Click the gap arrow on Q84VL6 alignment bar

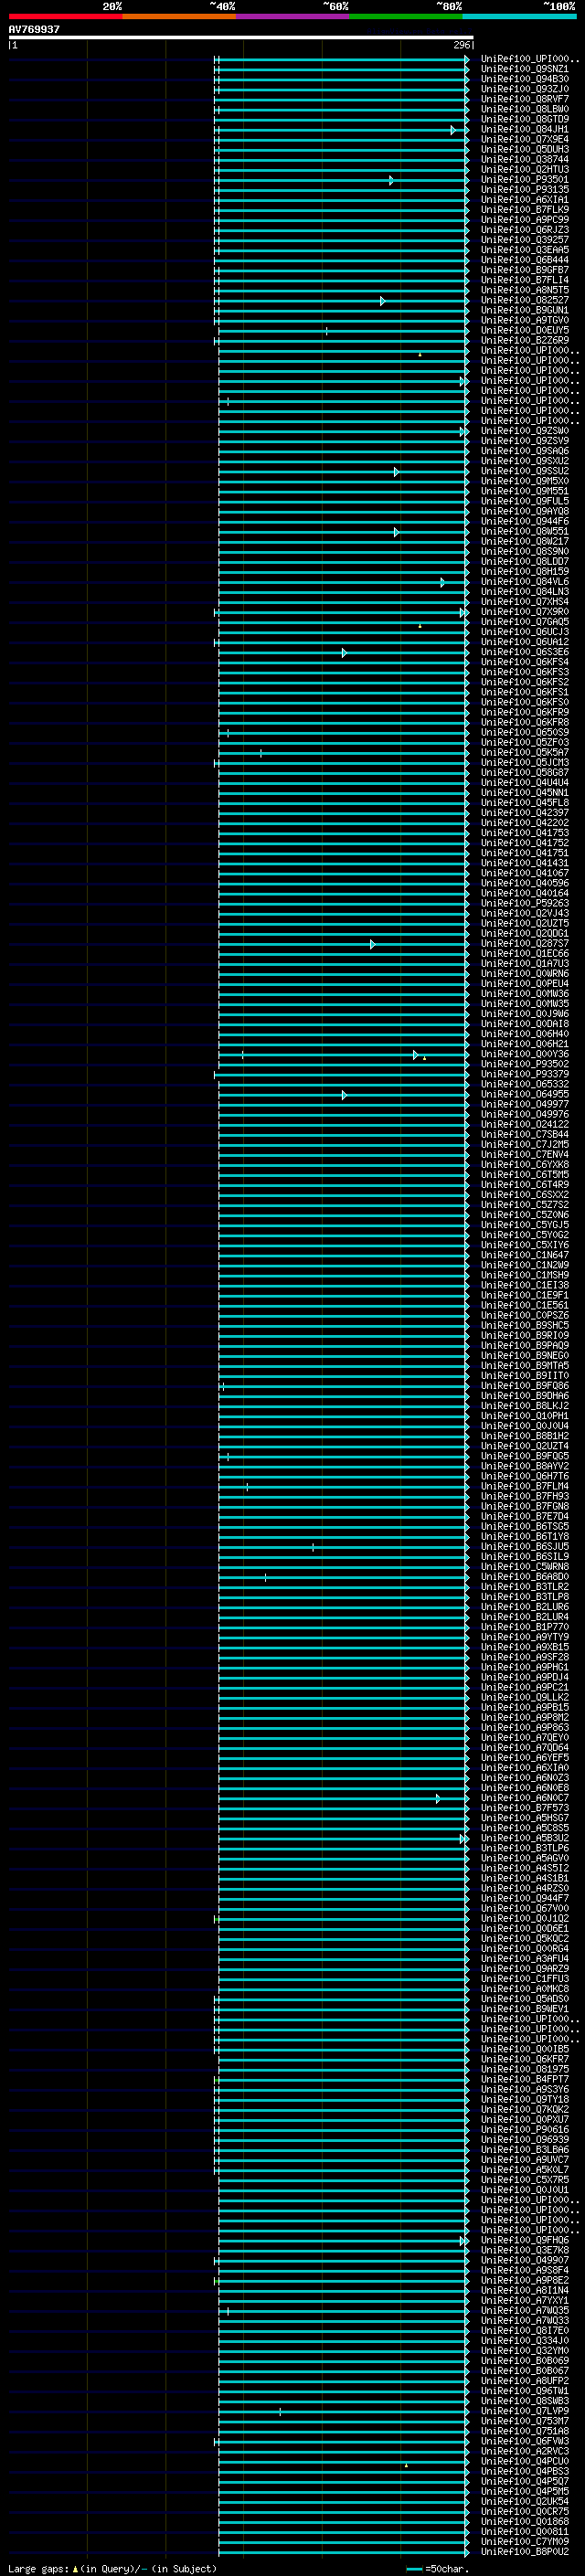[x=442, y=582]
